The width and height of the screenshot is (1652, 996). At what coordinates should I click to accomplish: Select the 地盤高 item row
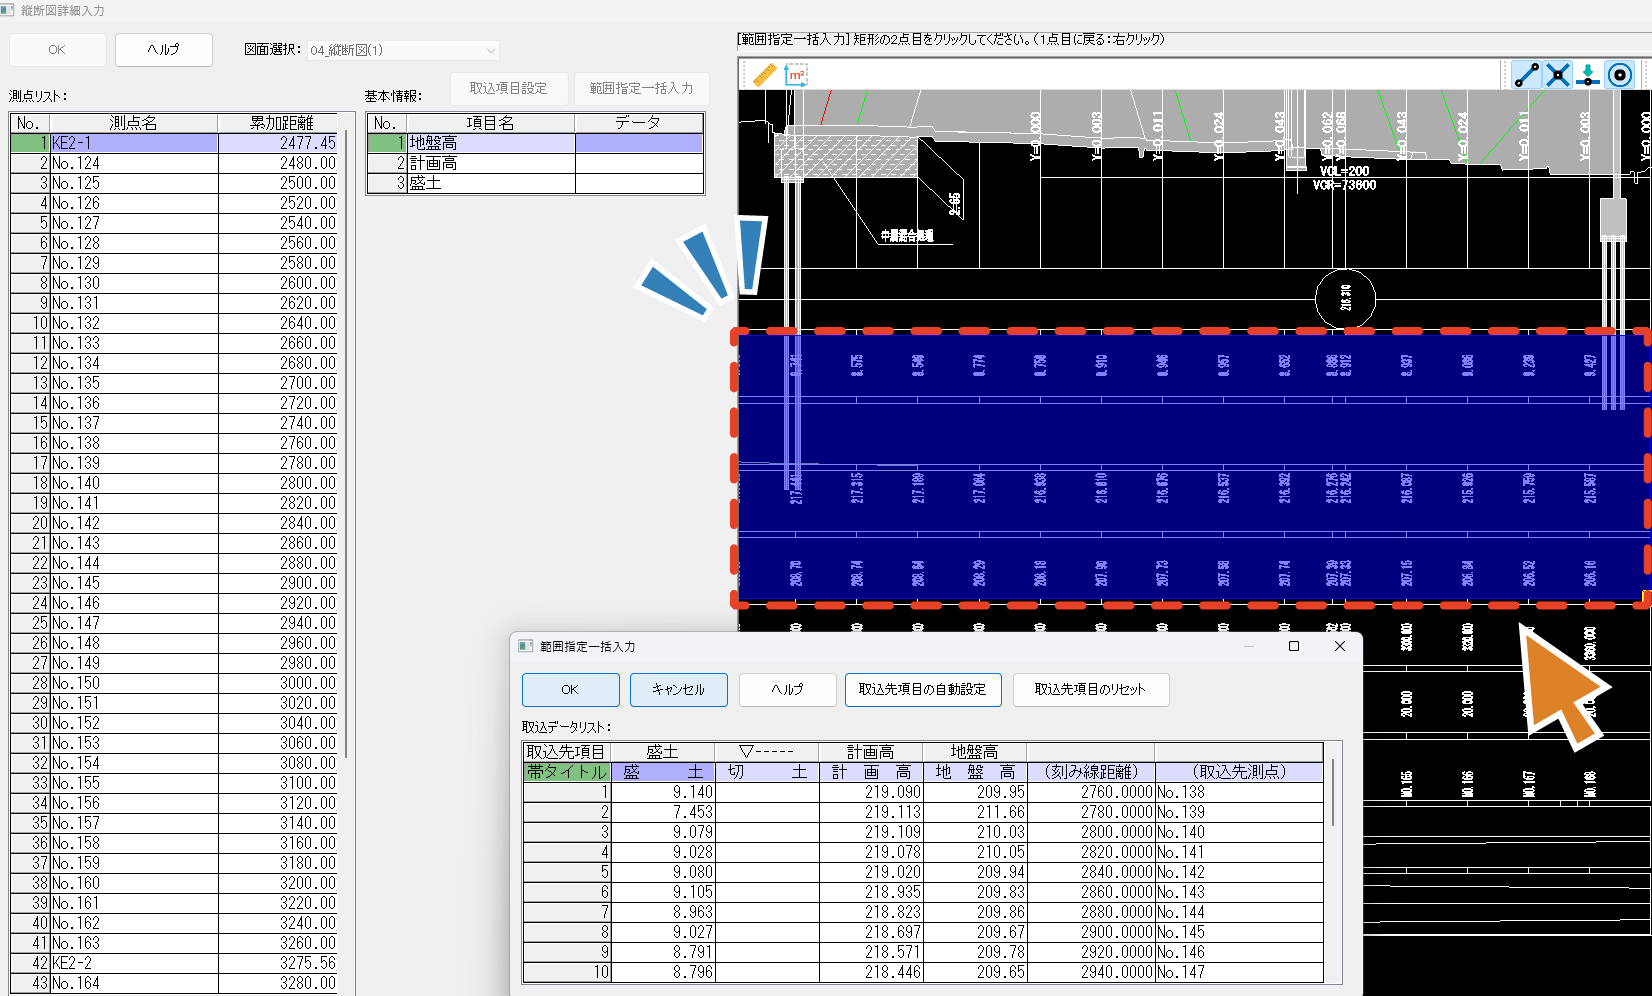(x=536, y=143)
